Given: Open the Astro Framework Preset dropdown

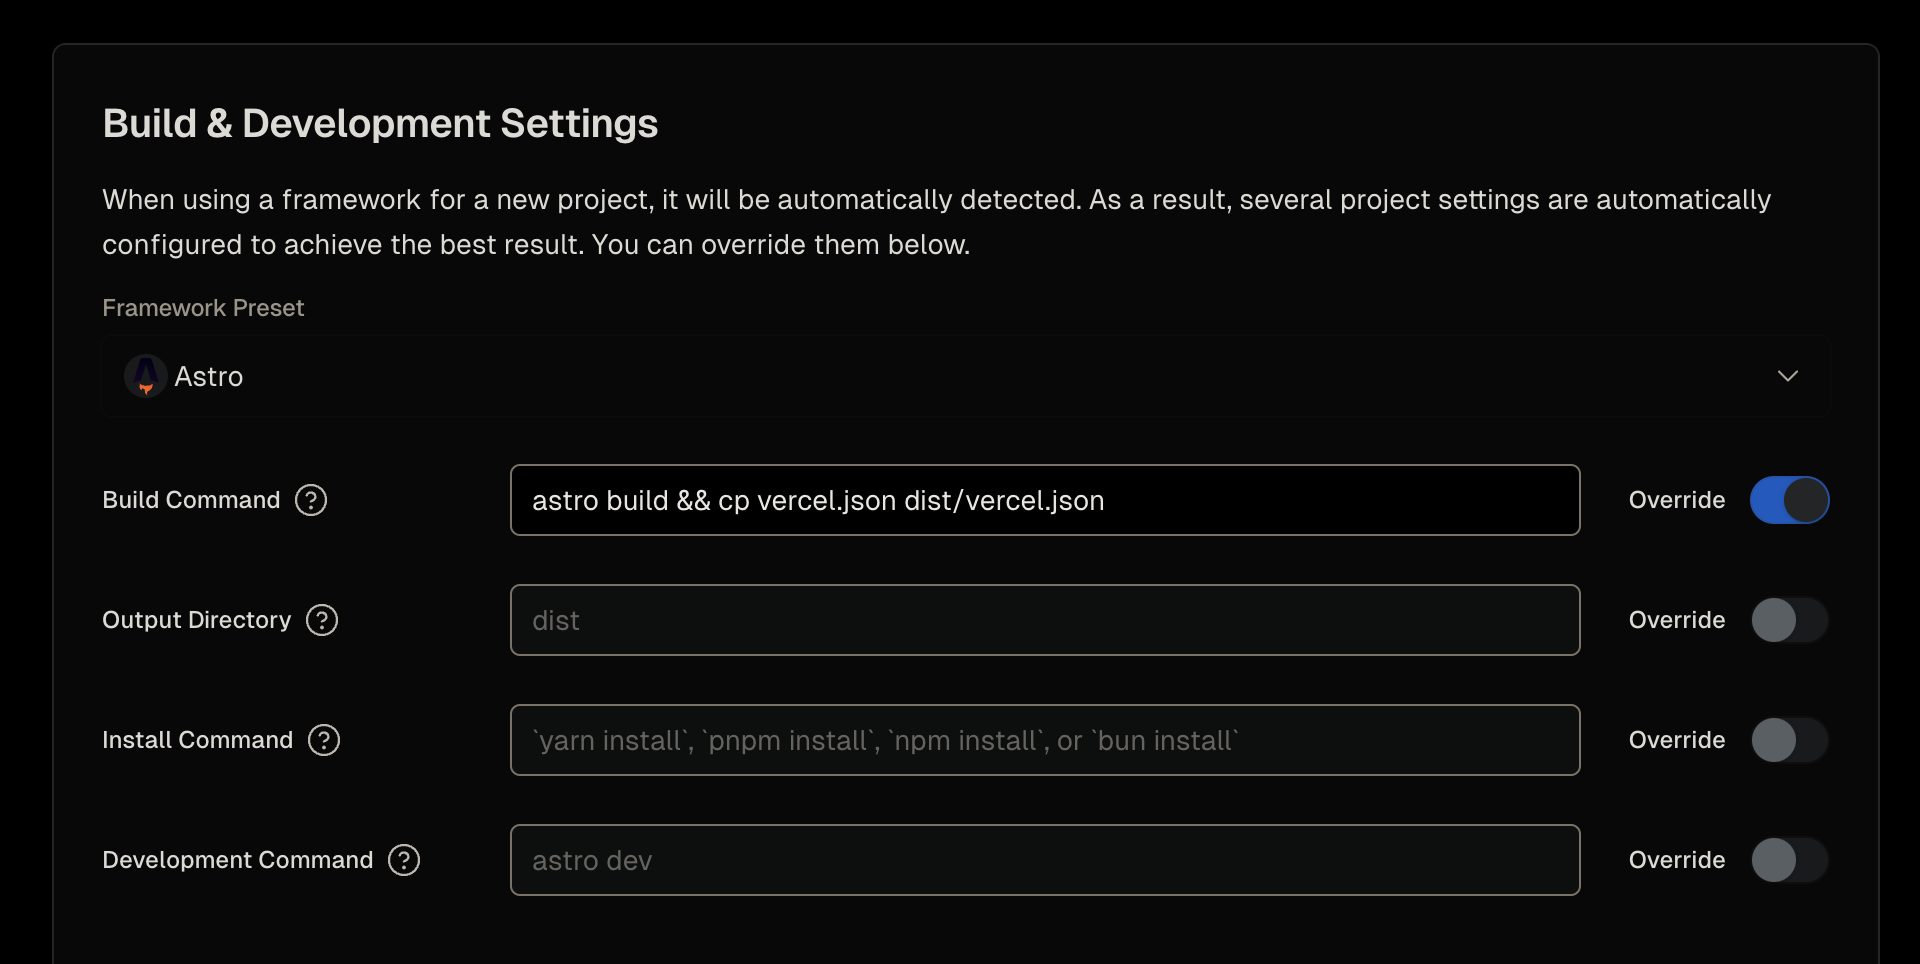Looking at the screenshot, I should click(x=965, y=376).
